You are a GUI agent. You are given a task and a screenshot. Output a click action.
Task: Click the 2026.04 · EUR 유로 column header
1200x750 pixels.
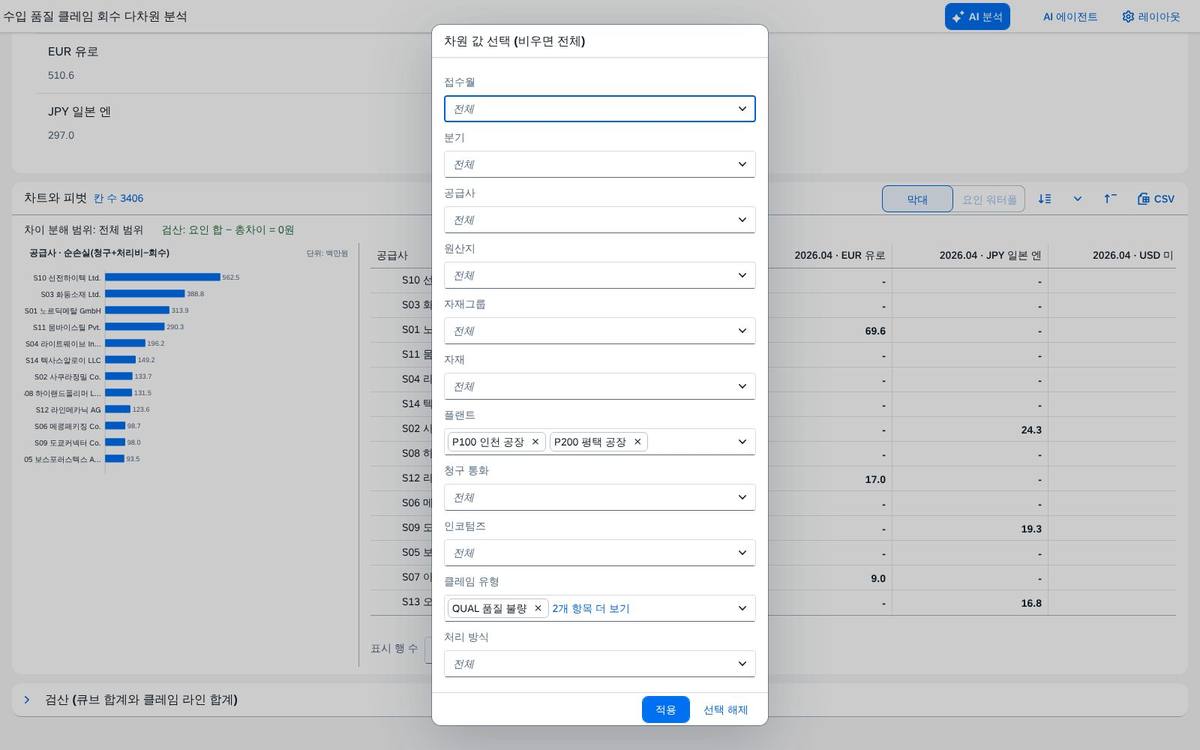pos(840,255)
